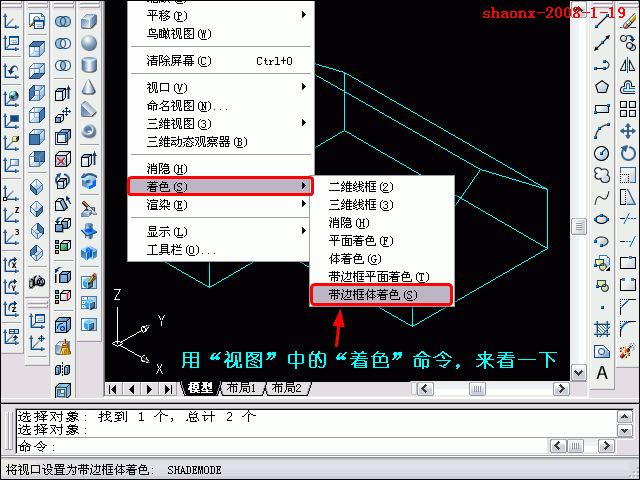Screen dimensions: 640x480
Task: Click the Erase modify tool
Action: click(628, 21)
